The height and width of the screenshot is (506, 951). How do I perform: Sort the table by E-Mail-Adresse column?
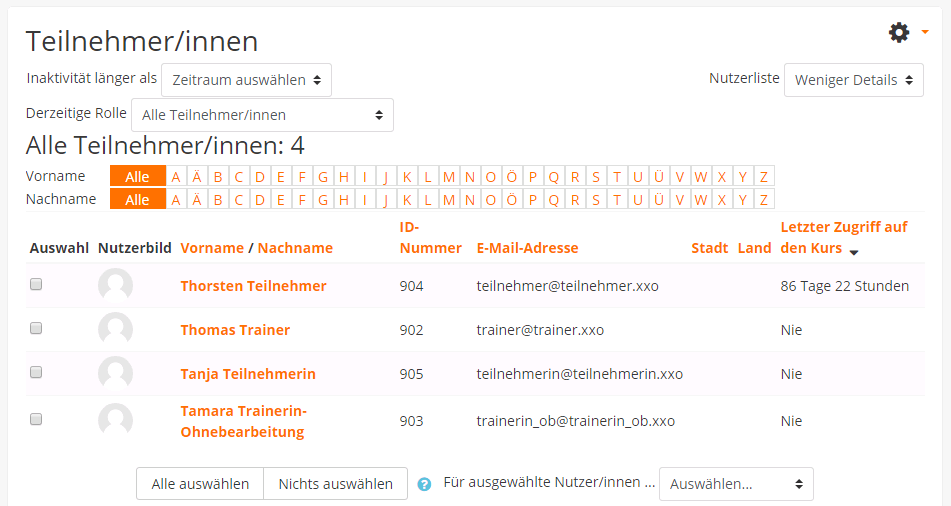click(x=527, y=248)
